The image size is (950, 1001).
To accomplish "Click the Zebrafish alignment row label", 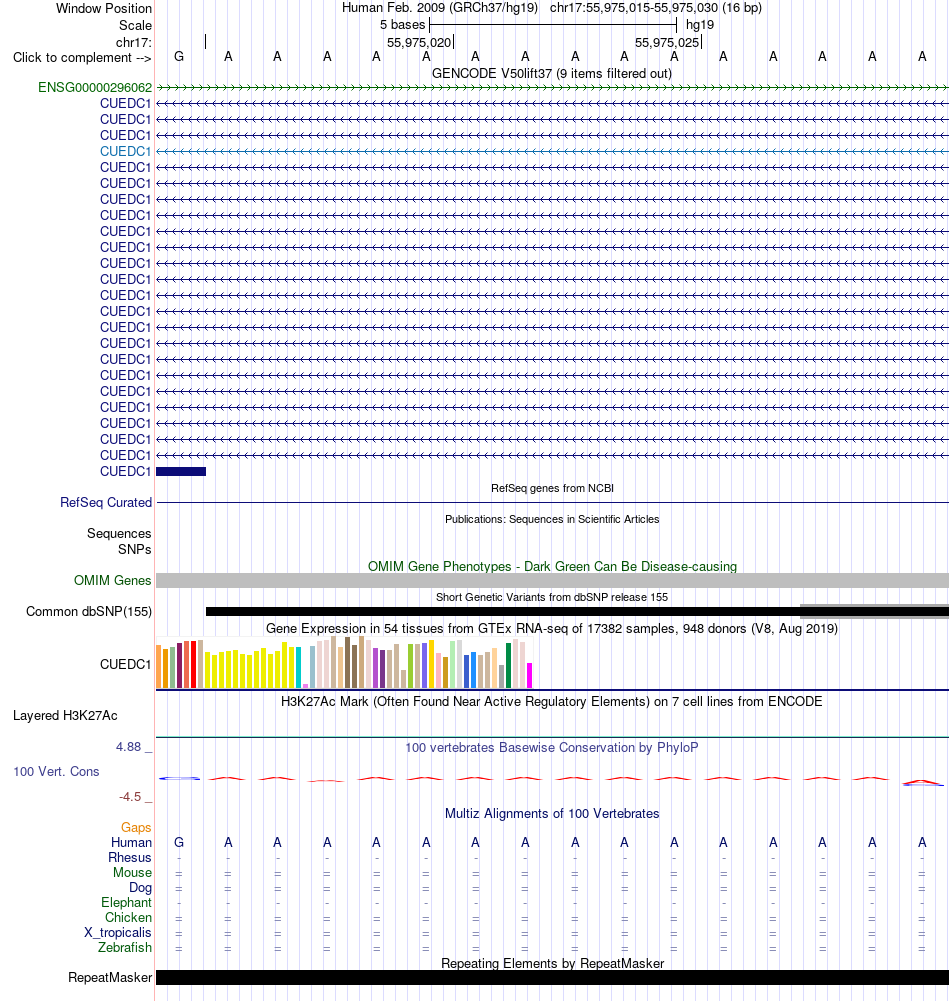I will point(125,947).
